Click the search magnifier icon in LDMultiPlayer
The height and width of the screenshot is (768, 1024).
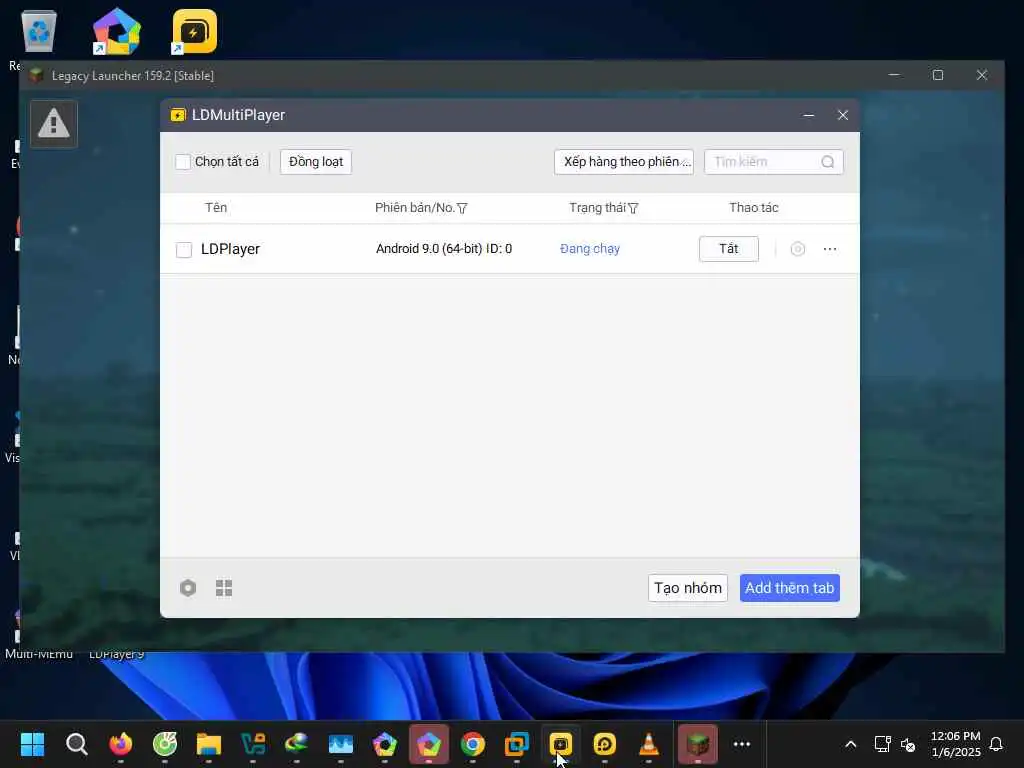[827, 162]
